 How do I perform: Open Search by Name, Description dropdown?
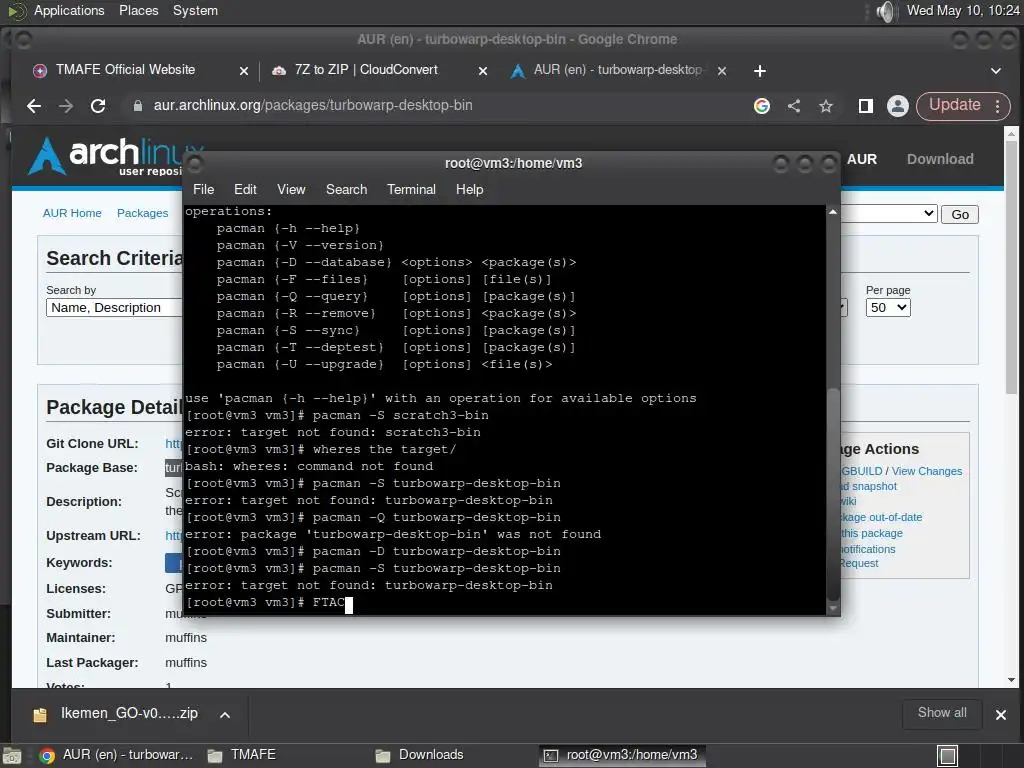pos(114,308)
